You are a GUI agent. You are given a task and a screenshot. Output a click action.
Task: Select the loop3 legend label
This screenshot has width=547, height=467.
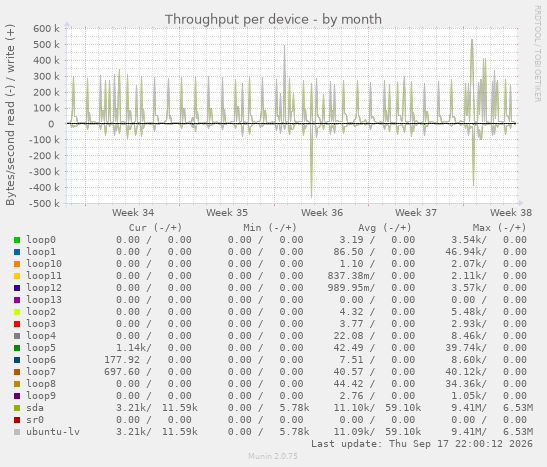(41, 324)
